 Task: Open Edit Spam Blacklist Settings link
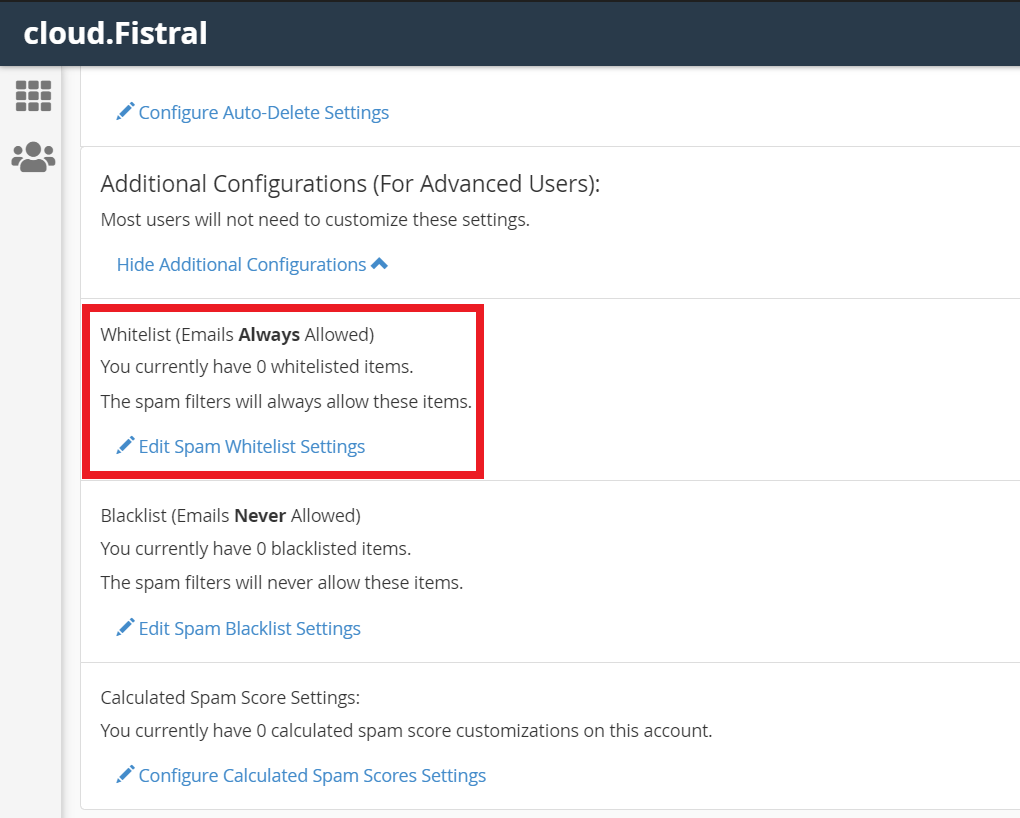point(250,629)
